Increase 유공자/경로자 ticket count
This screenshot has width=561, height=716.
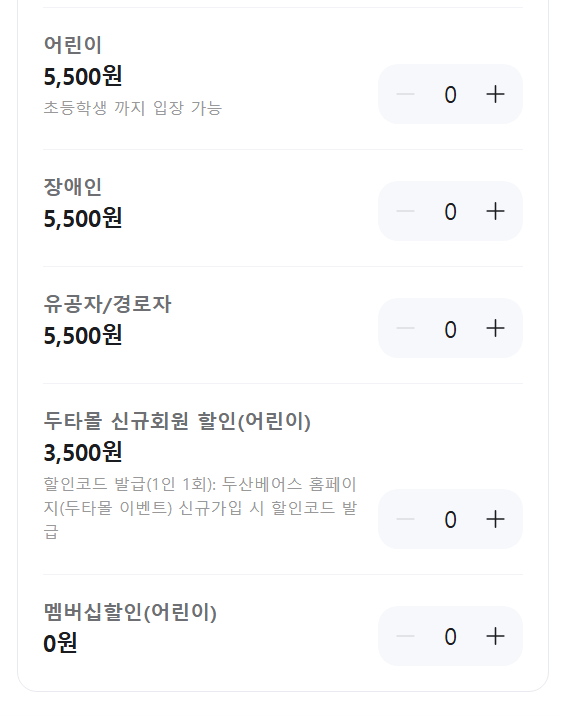coord(495,328)
